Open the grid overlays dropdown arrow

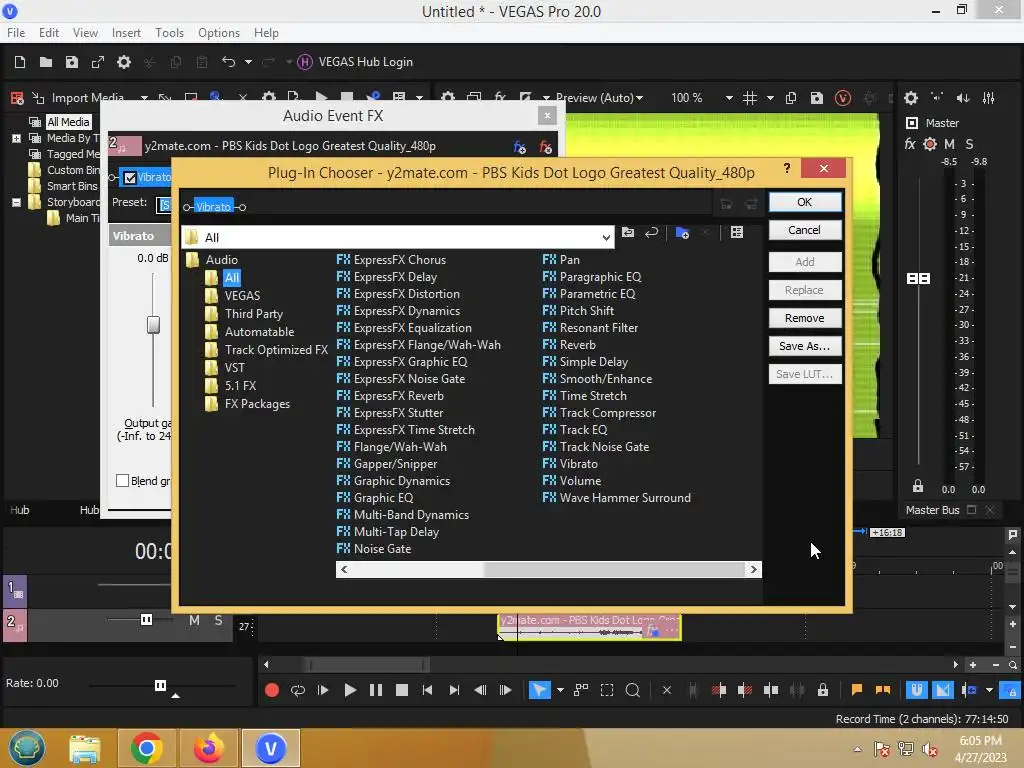[770, 98]
